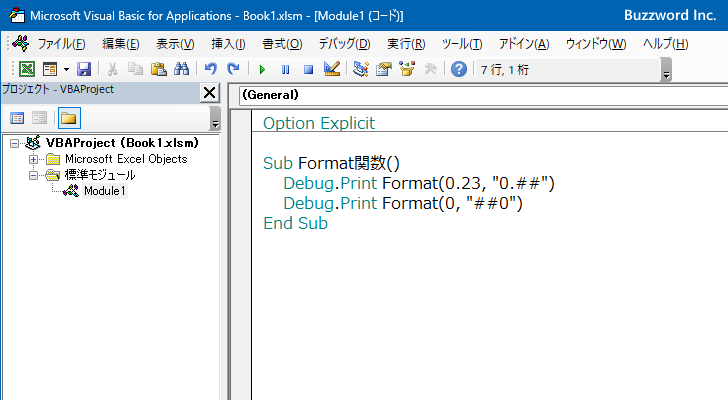Click the View Microsoft Excel icon

27,70
